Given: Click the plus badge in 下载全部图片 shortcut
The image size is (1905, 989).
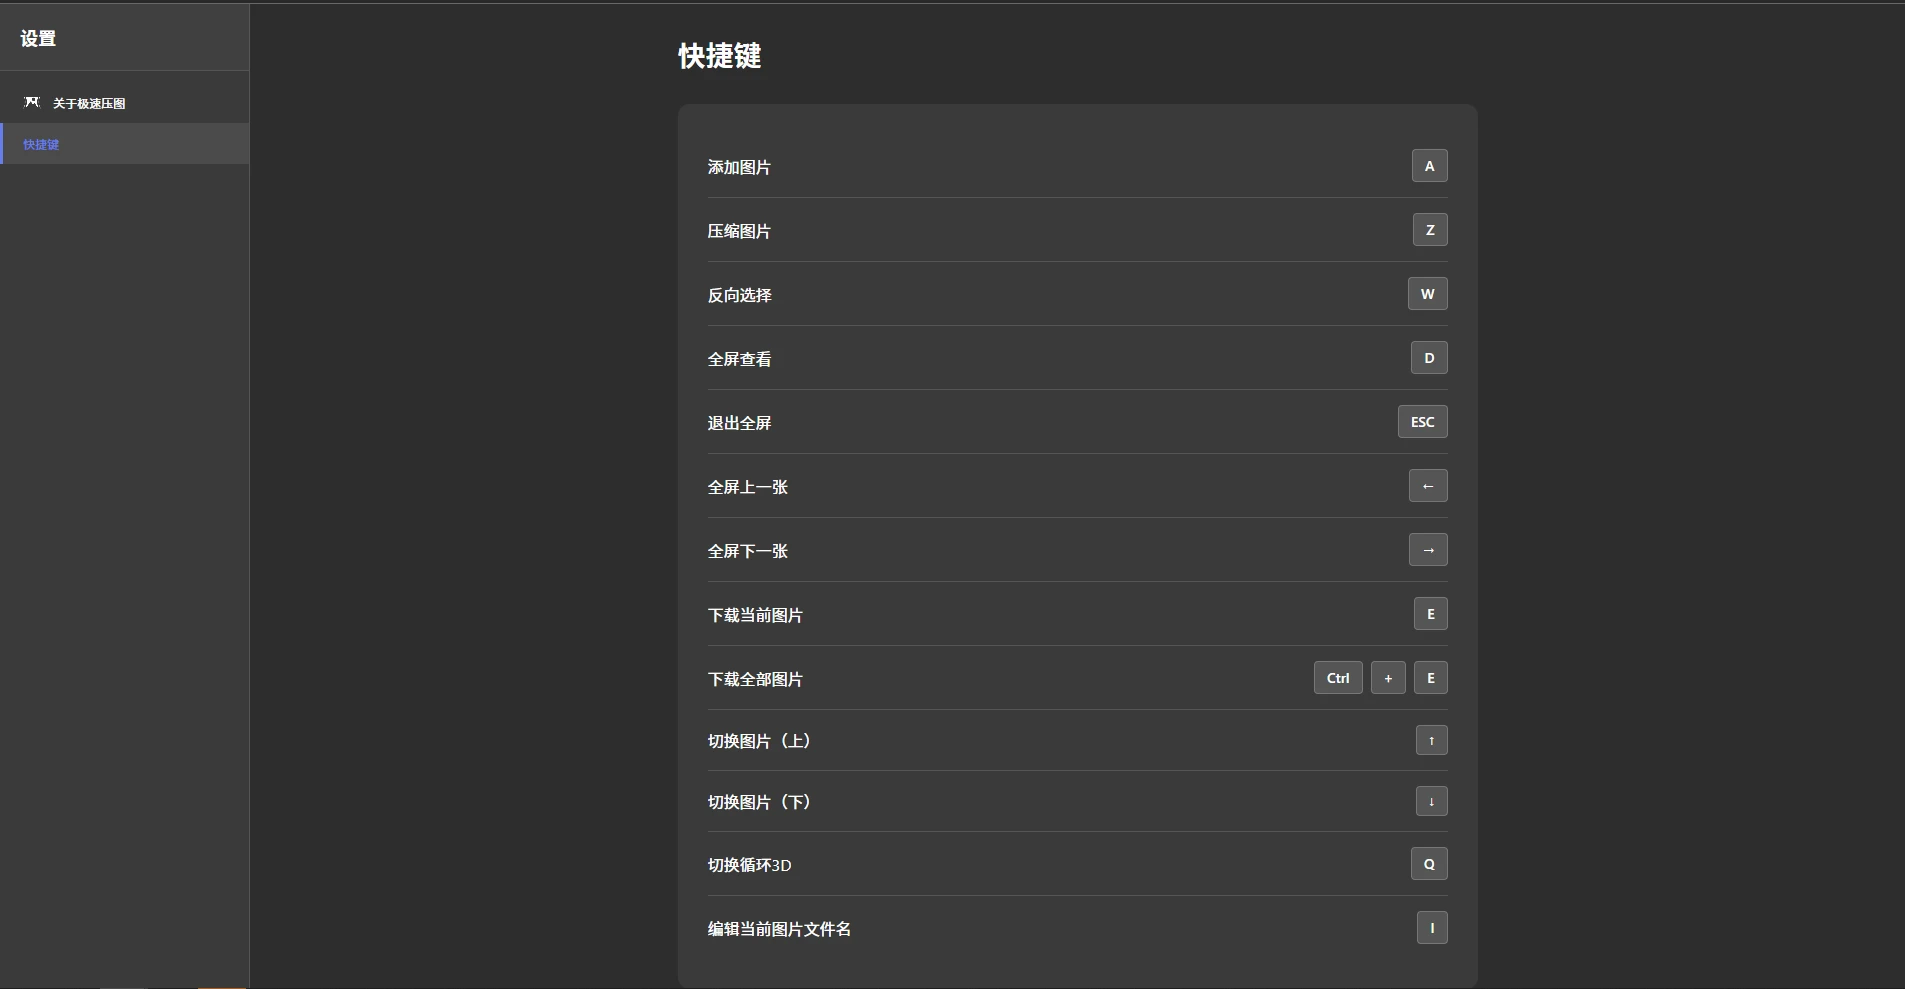Looking at the screenshot, I should (x=1387, y=677).
